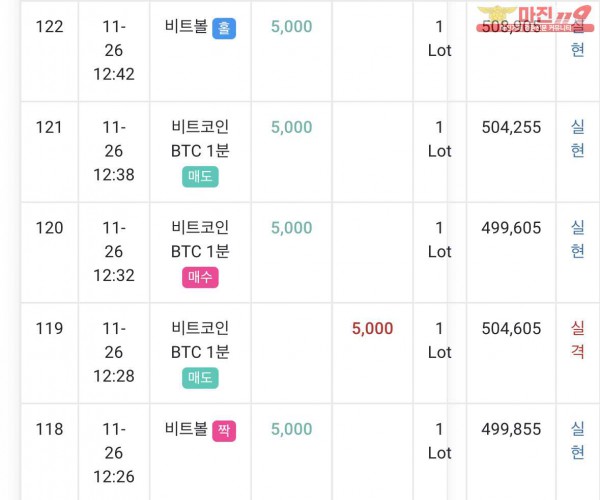Click the balance 499,605 in row 120
This screenshot has height=500, width=600.
[511, 228]
